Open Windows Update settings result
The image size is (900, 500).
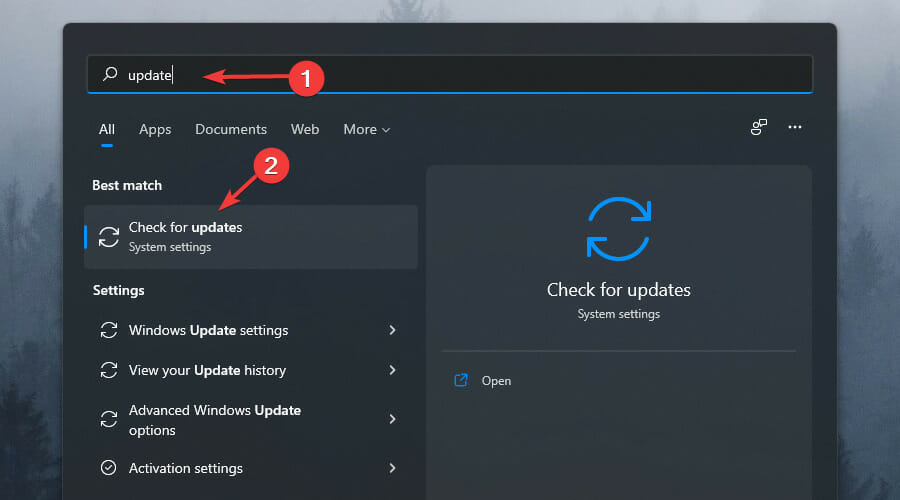(x=251, y=330)
